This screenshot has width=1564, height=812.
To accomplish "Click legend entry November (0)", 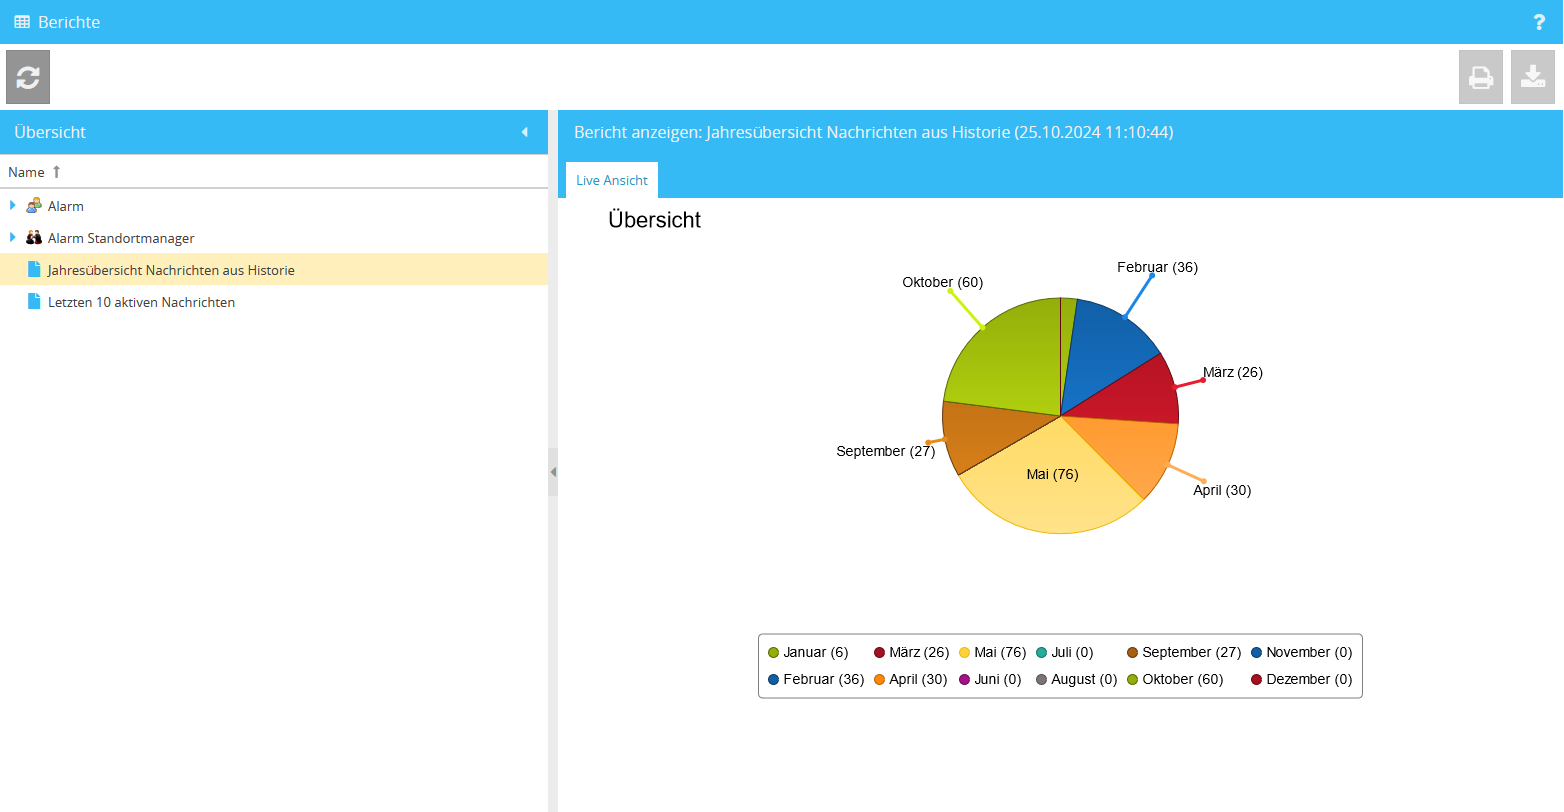I will click(1301, 652).
